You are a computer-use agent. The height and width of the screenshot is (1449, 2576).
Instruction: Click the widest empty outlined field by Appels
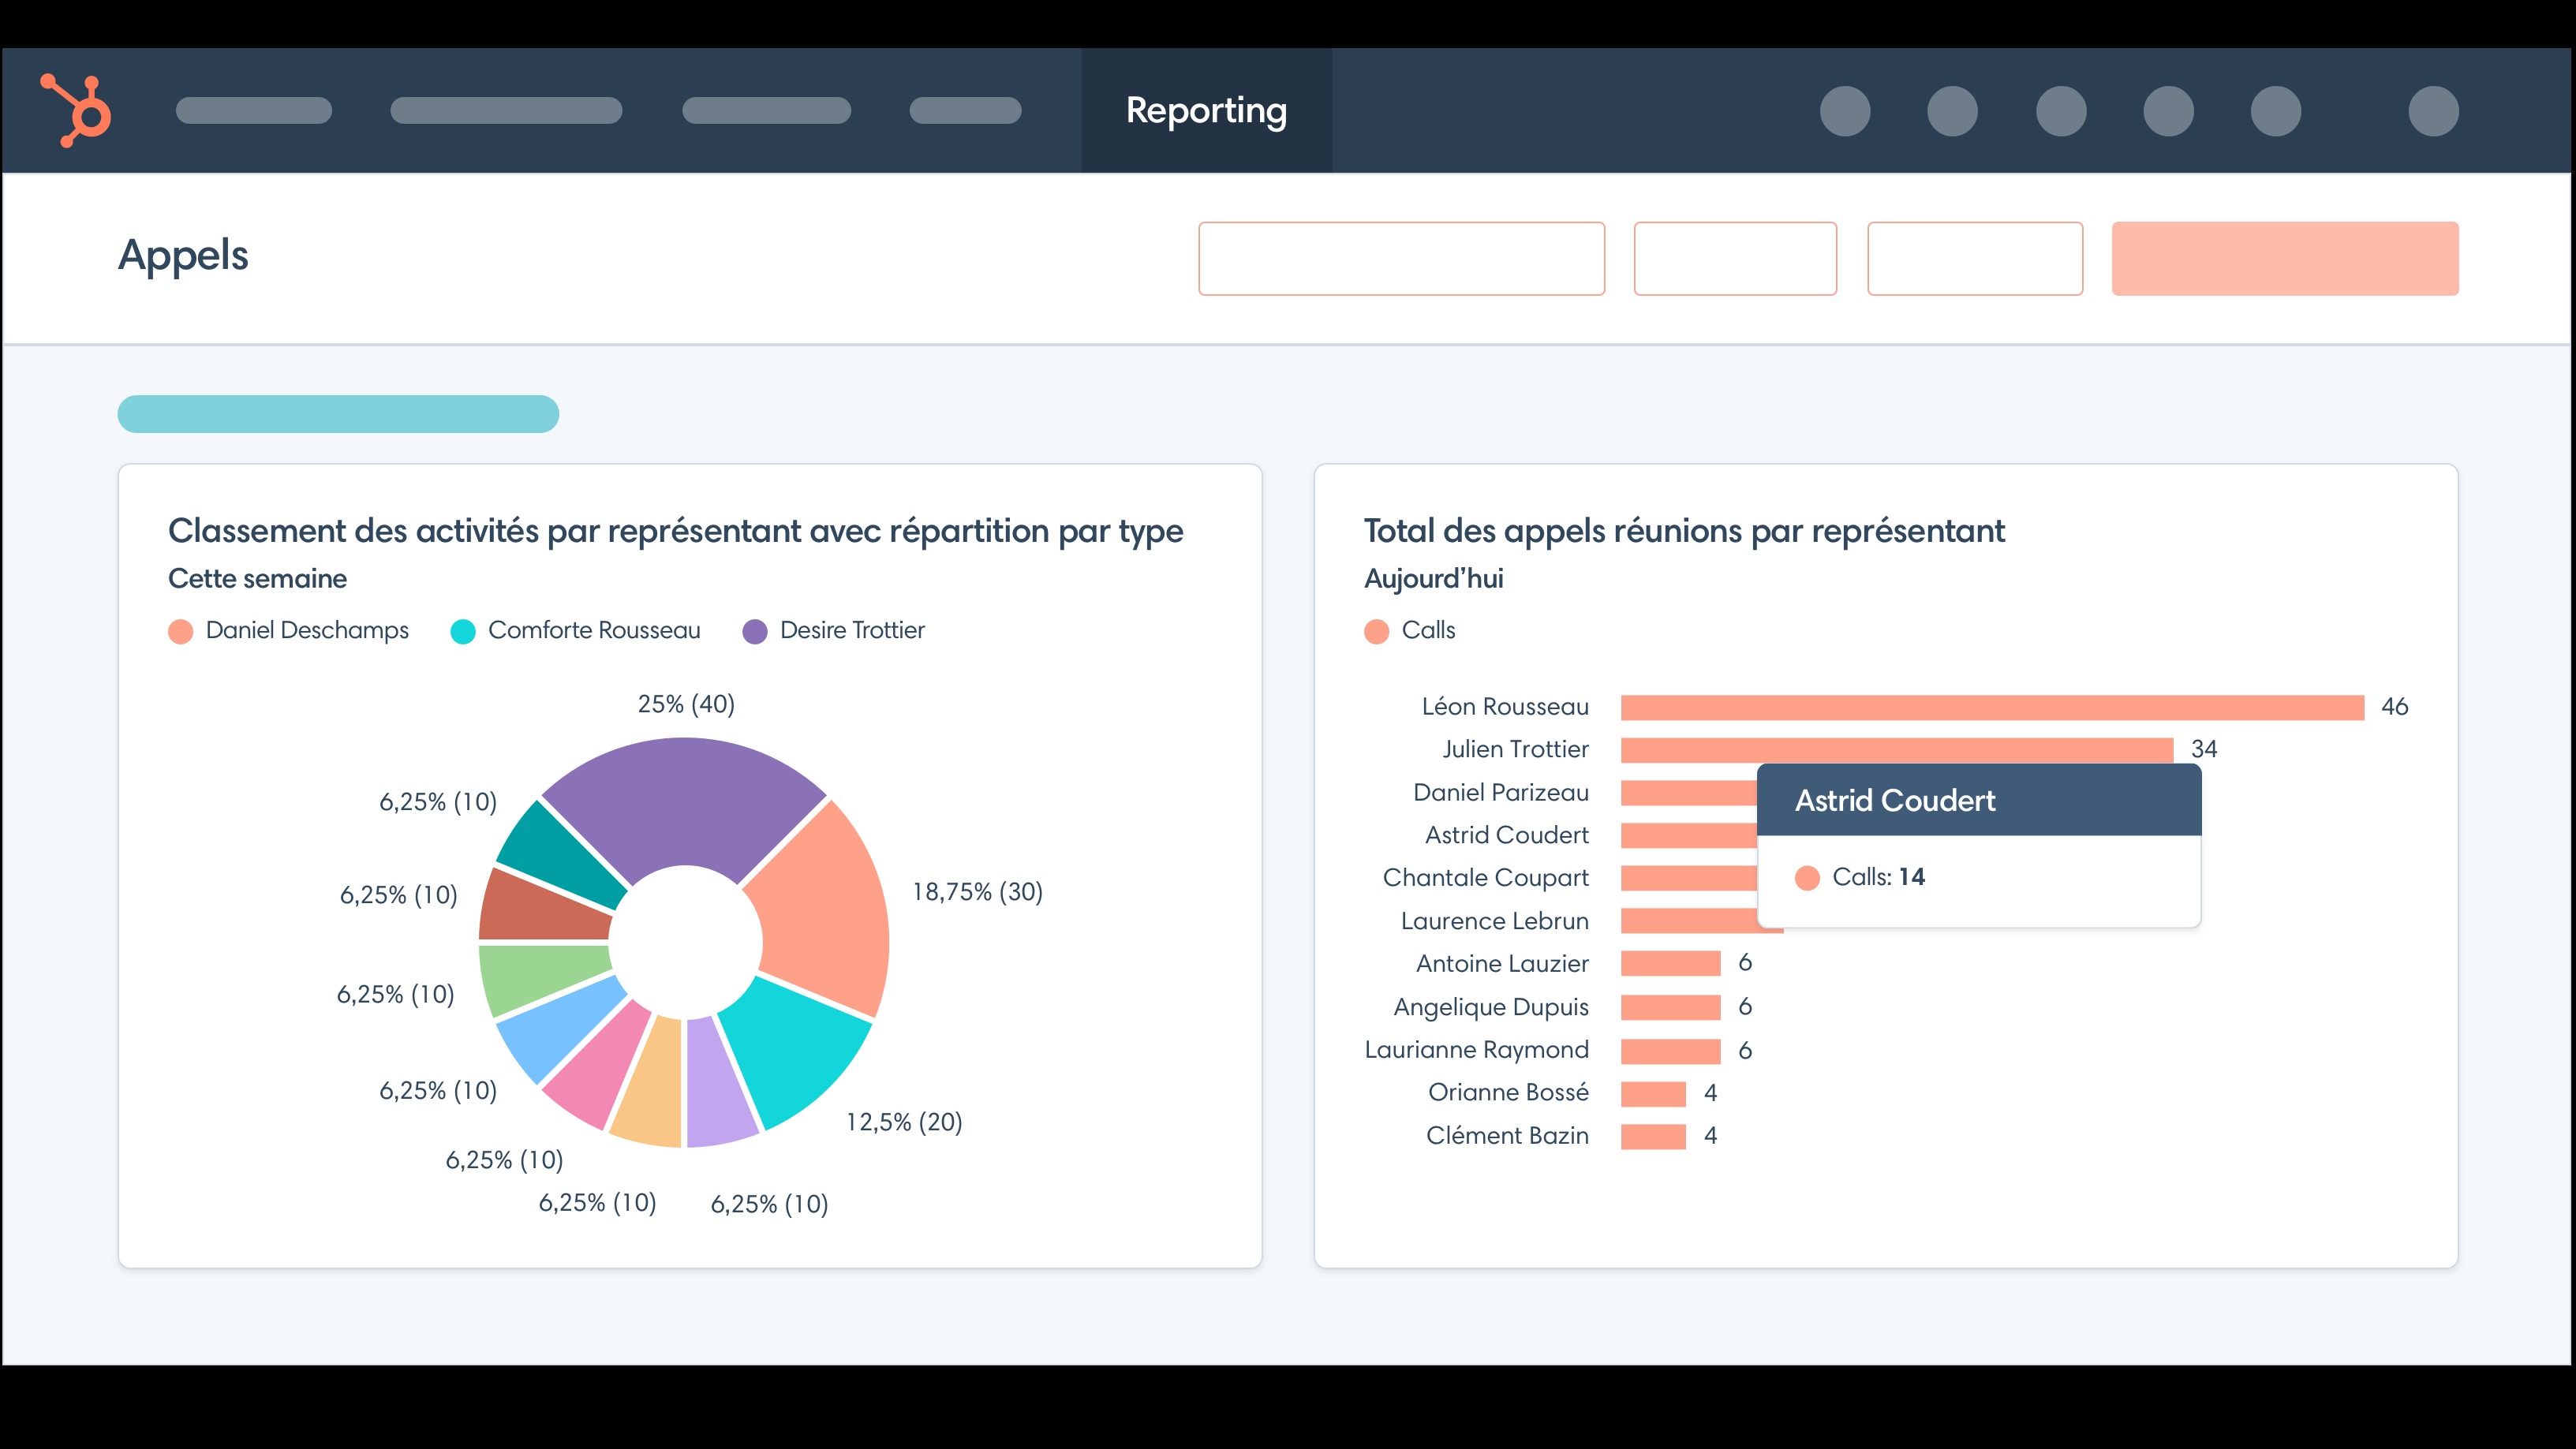[1401, 258]
